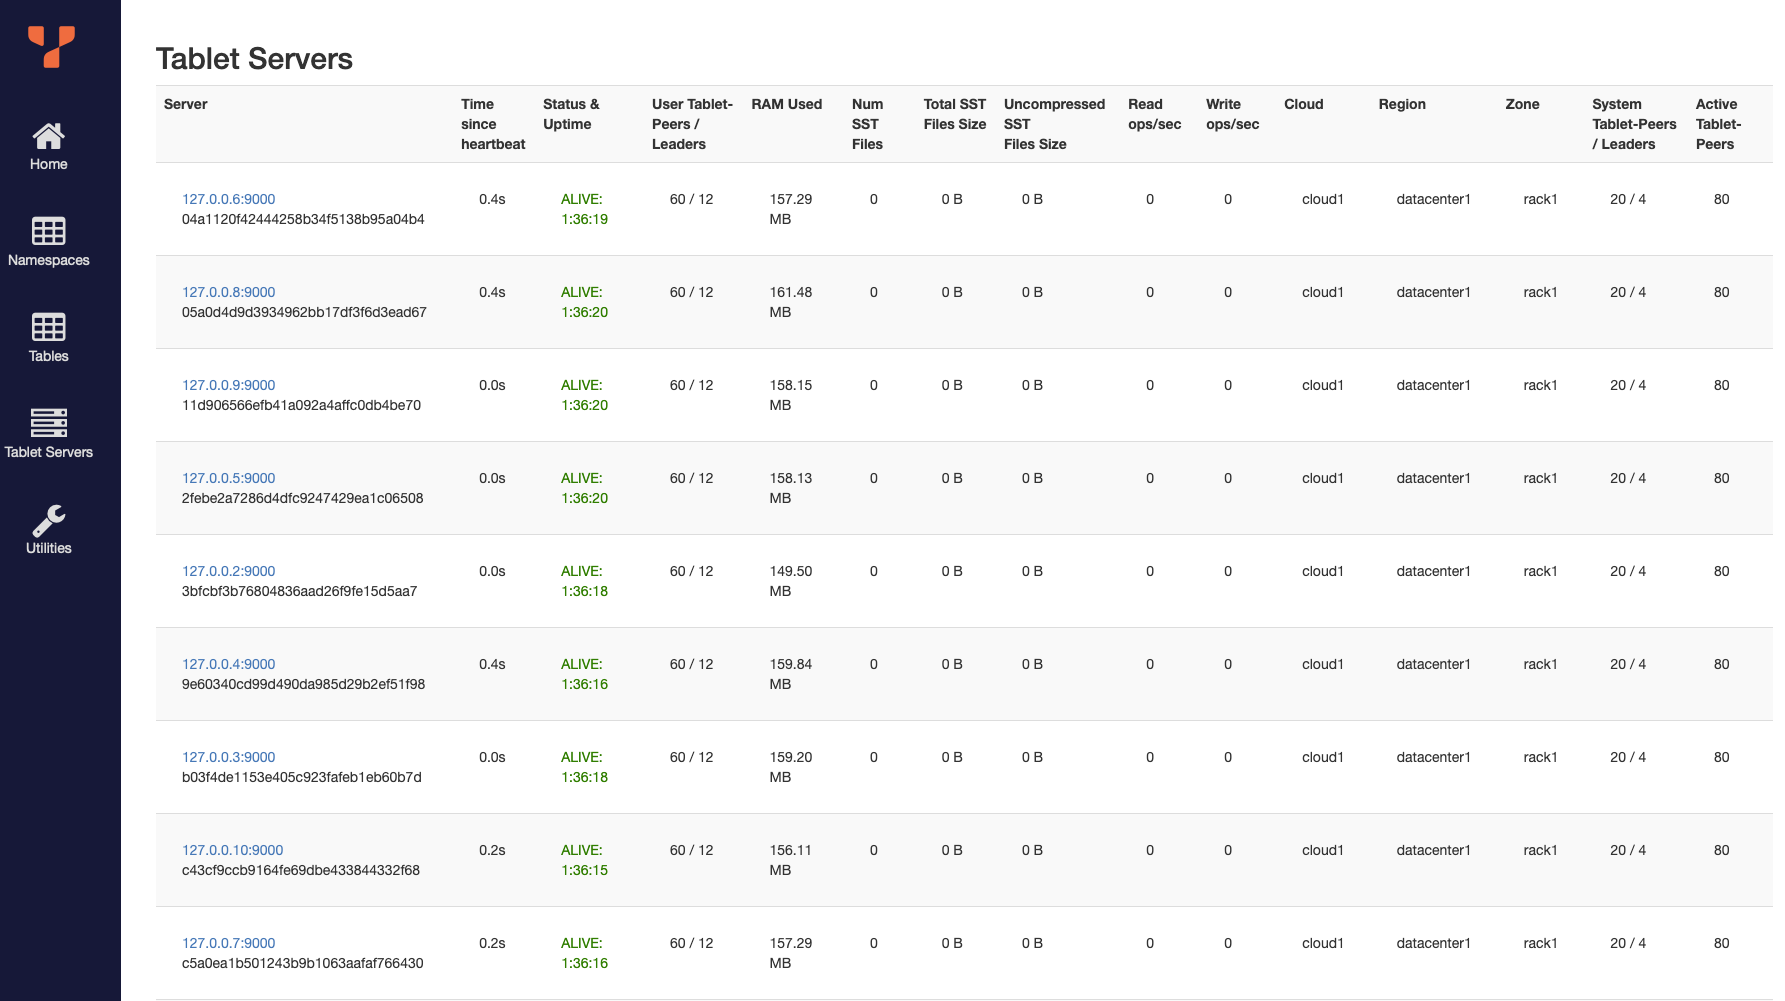Go to server 127.0.0.4:9000
The width and height of the screenshot is (1785, 1001).
[x=228, y=664]
